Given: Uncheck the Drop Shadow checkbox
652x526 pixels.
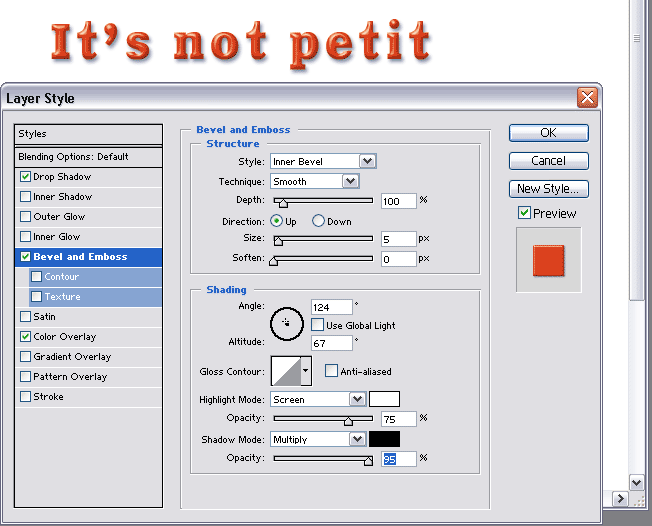Looking at the screenshot, I should (x=25, y=177).
